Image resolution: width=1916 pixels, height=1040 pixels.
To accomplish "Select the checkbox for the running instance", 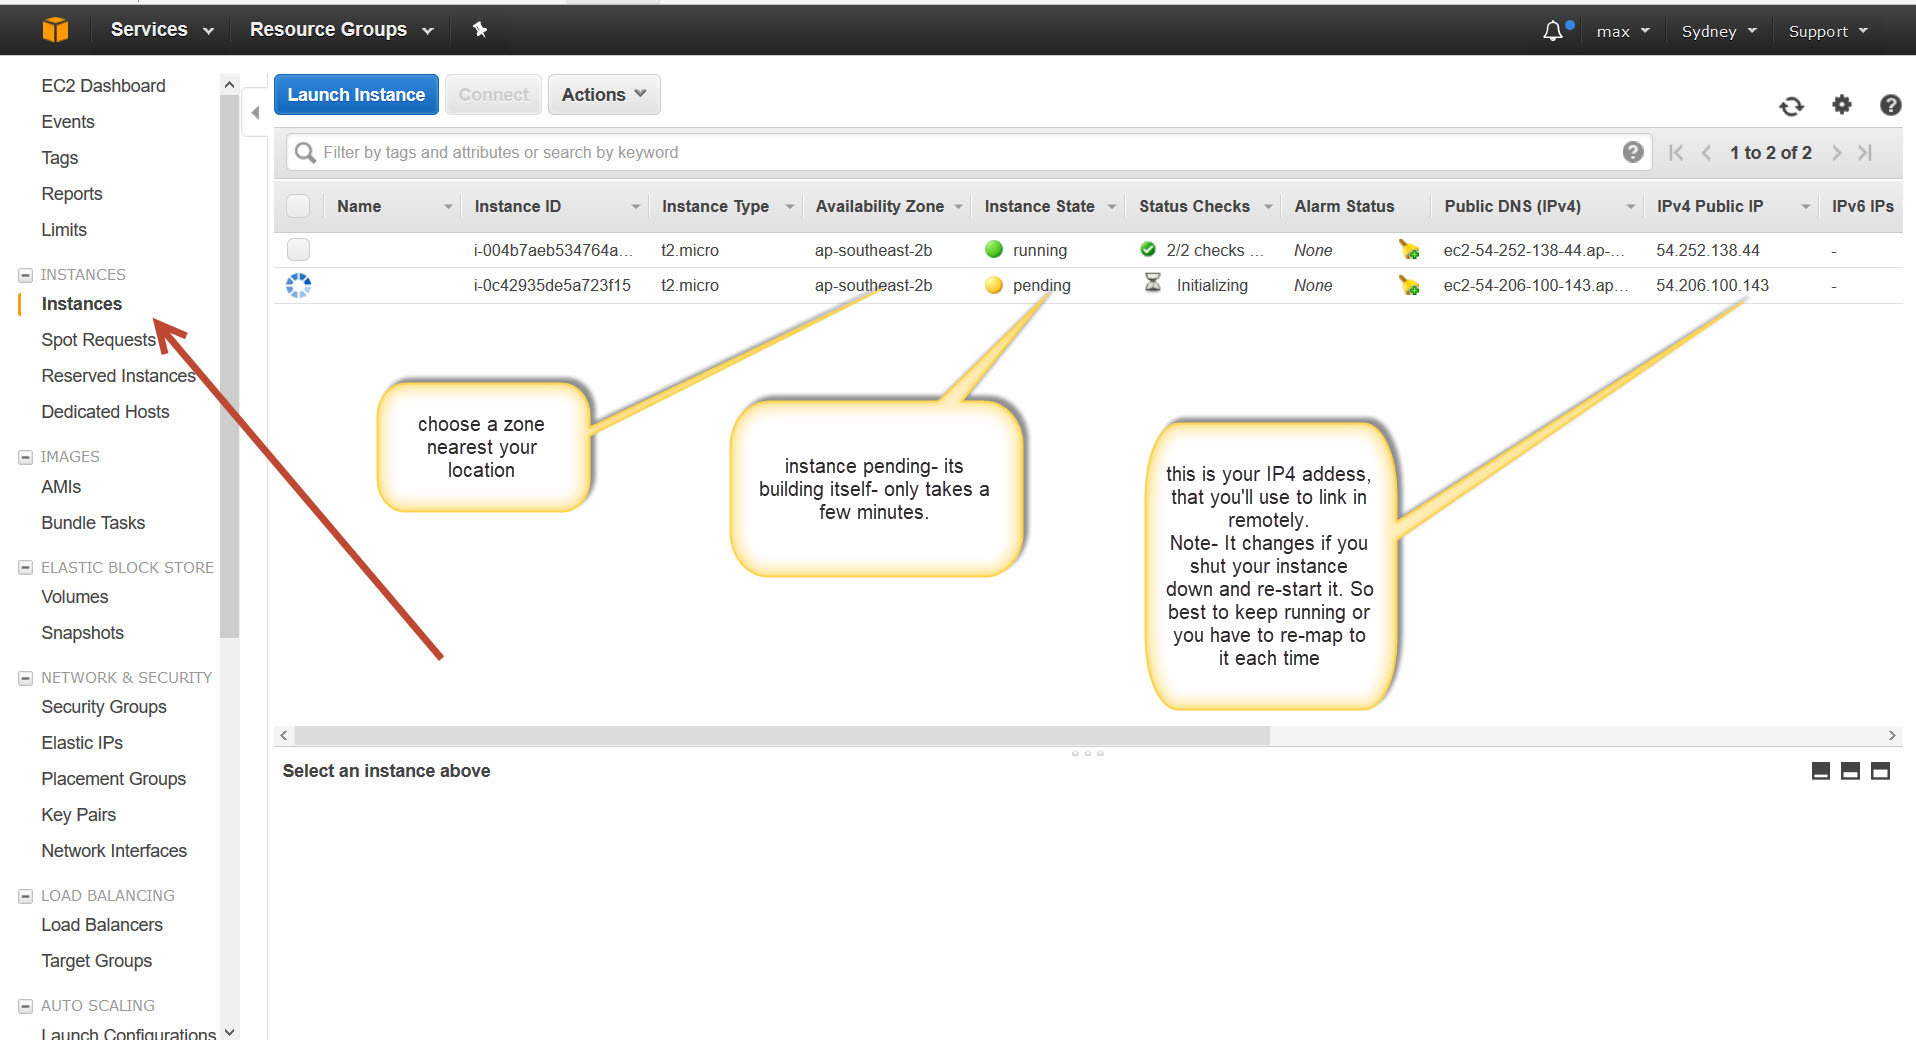I will coord(298,250).
